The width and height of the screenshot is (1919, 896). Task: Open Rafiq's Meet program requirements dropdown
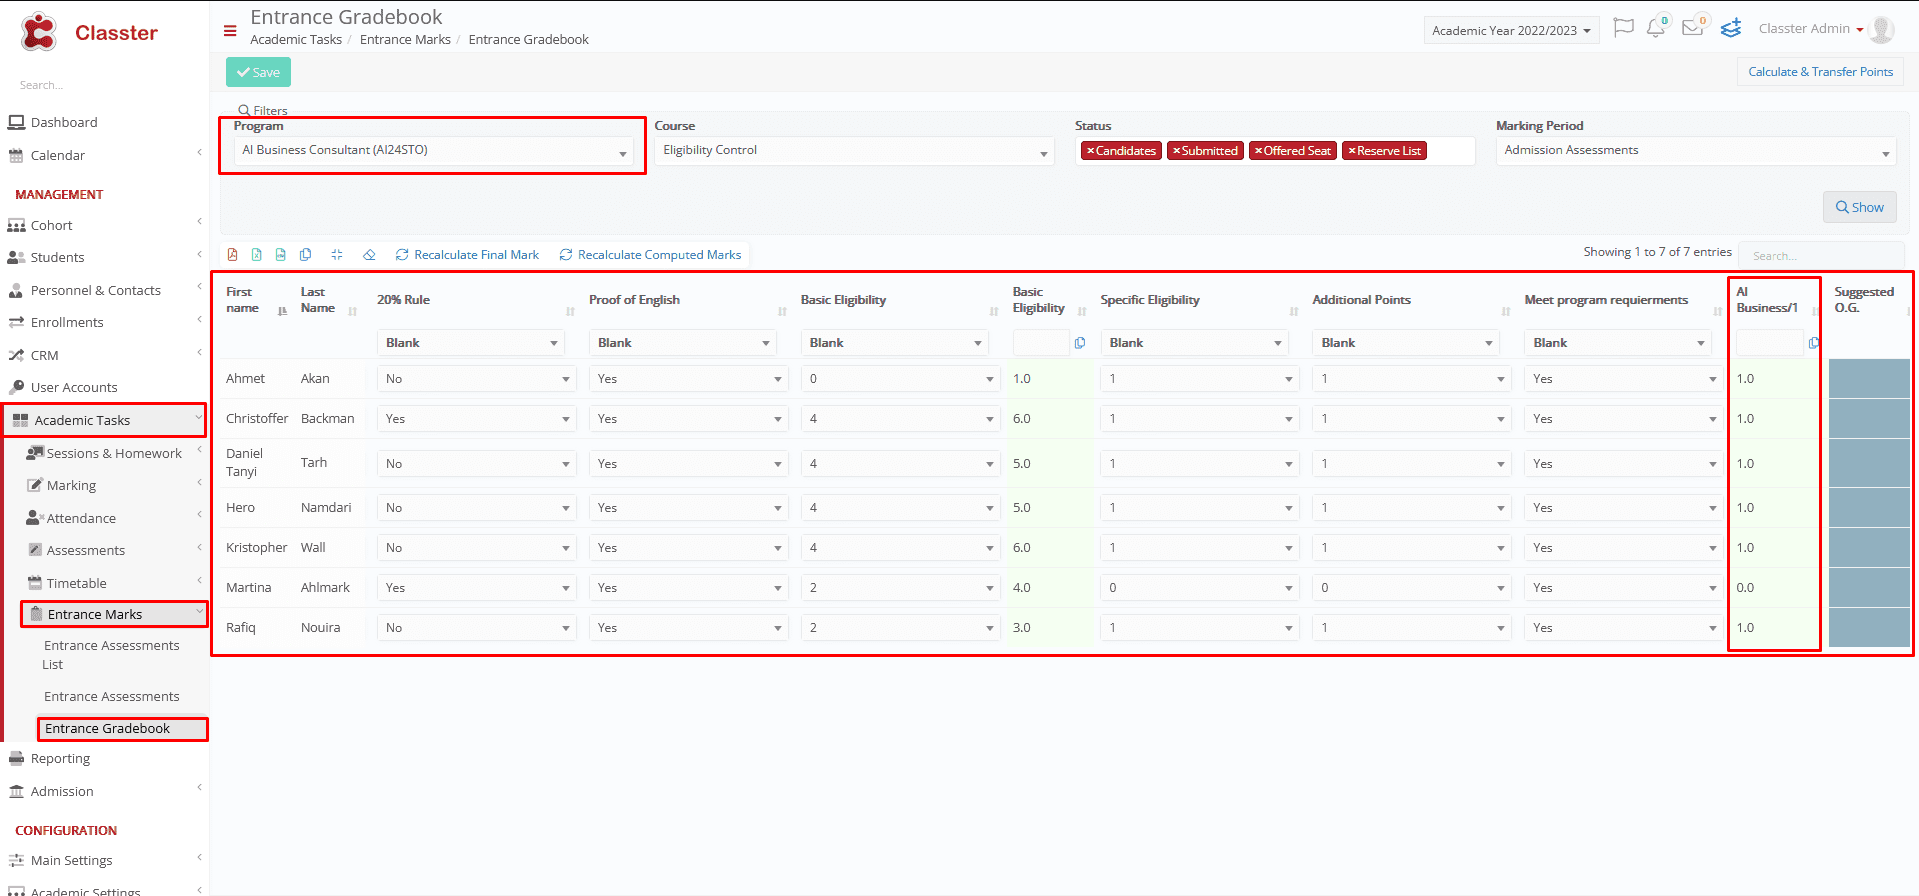(1624, 628)
